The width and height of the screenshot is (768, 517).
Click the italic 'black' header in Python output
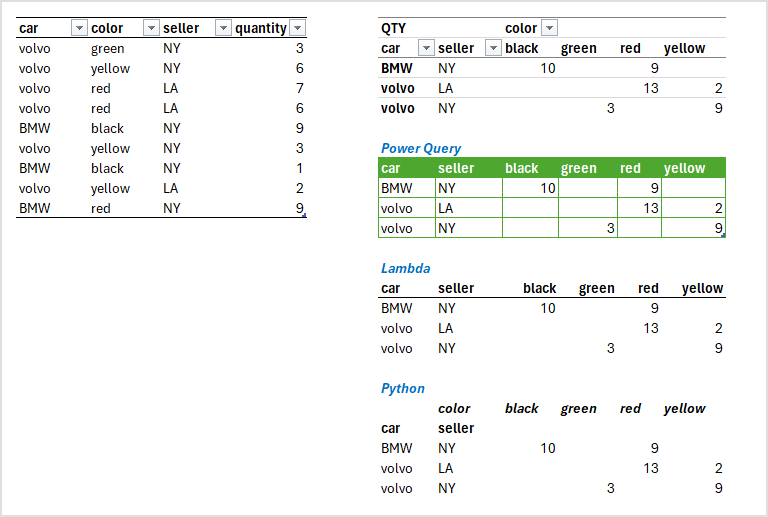tap(522, 408)
